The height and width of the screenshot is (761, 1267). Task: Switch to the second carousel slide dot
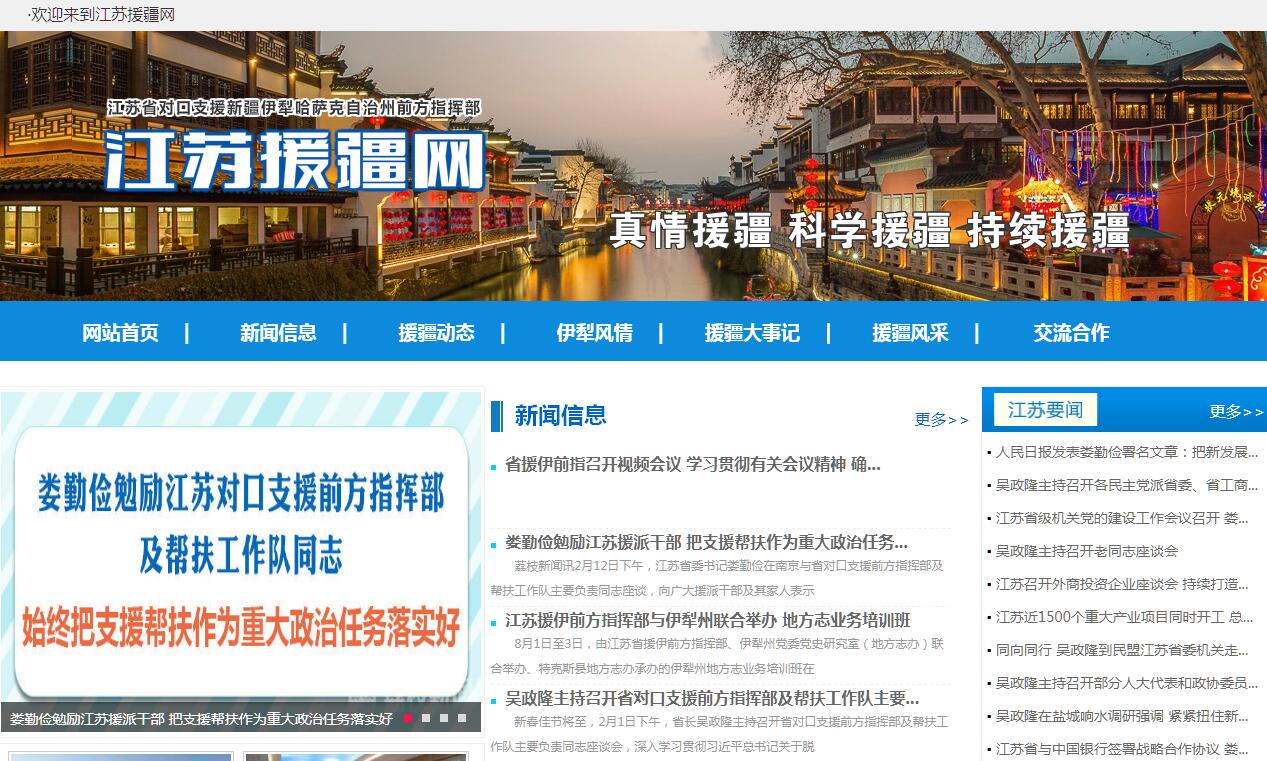[x=426, y=718]
